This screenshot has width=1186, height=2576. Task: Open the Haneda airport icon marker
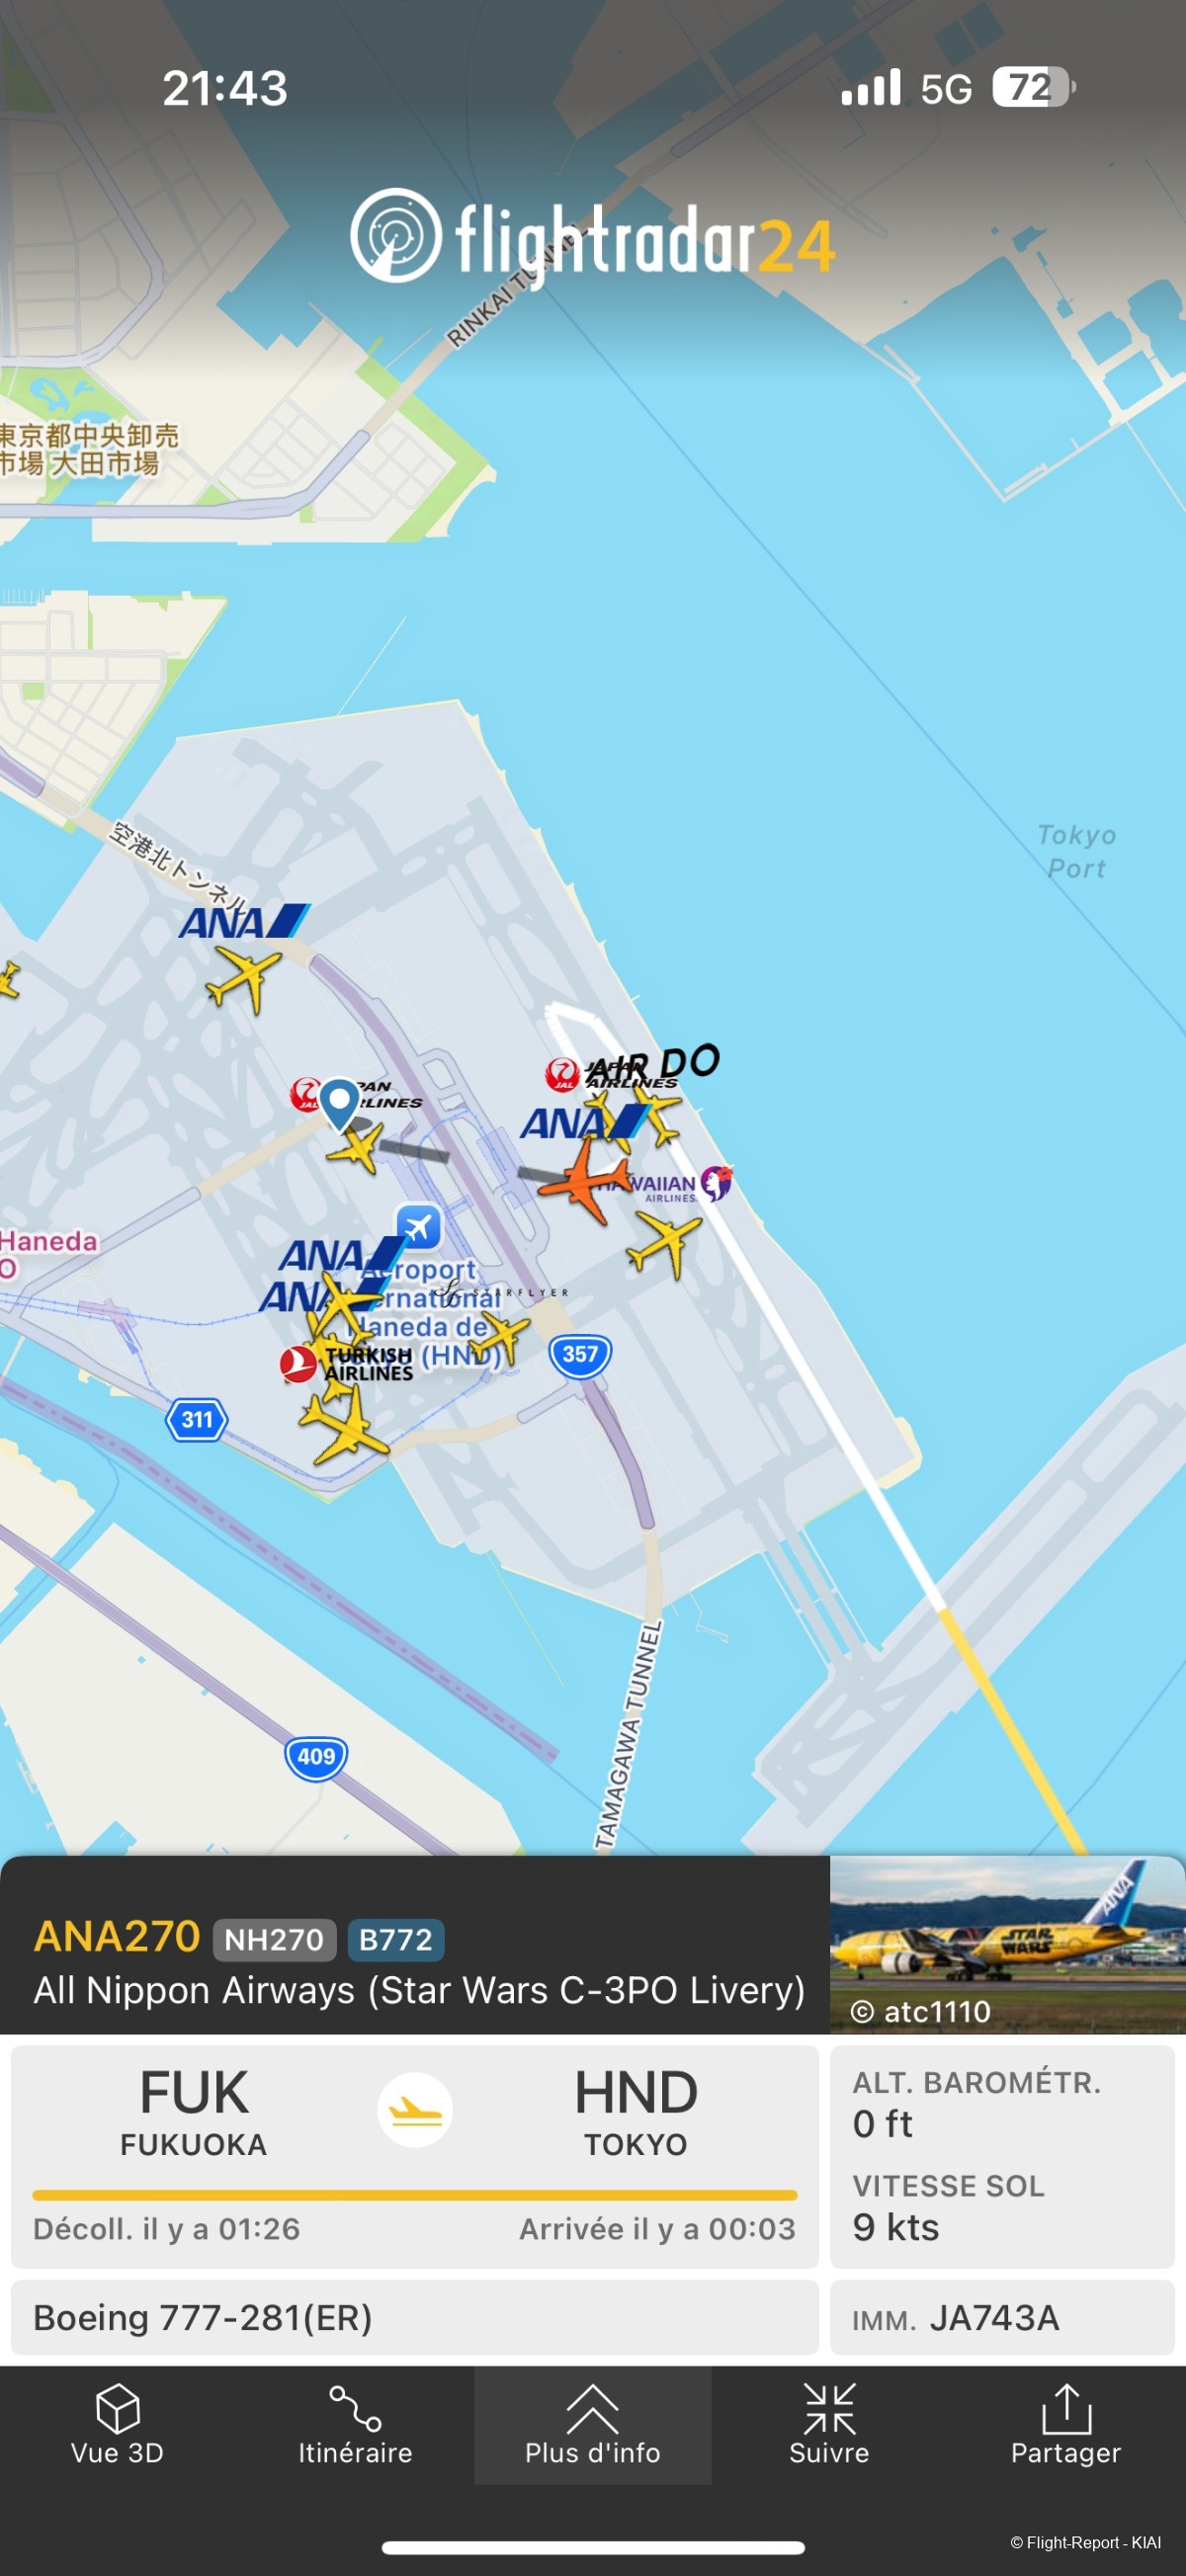419,1226
